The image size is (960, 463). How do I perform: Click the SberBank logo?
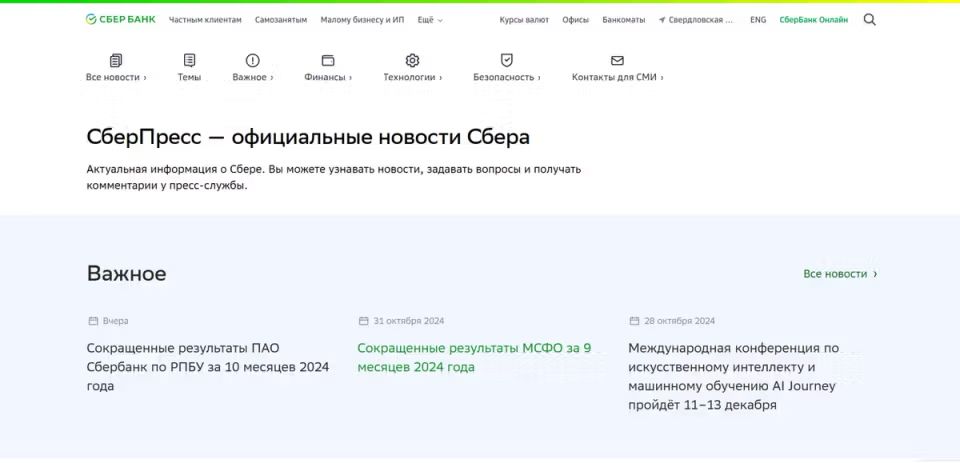[120, 19]
